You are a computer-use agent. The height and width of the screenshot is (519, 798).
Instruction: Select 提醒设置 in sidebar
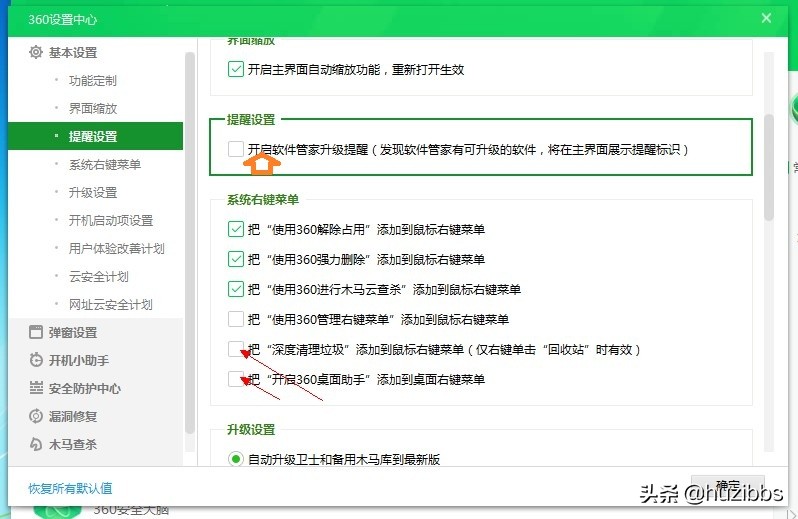pos(95,136)
